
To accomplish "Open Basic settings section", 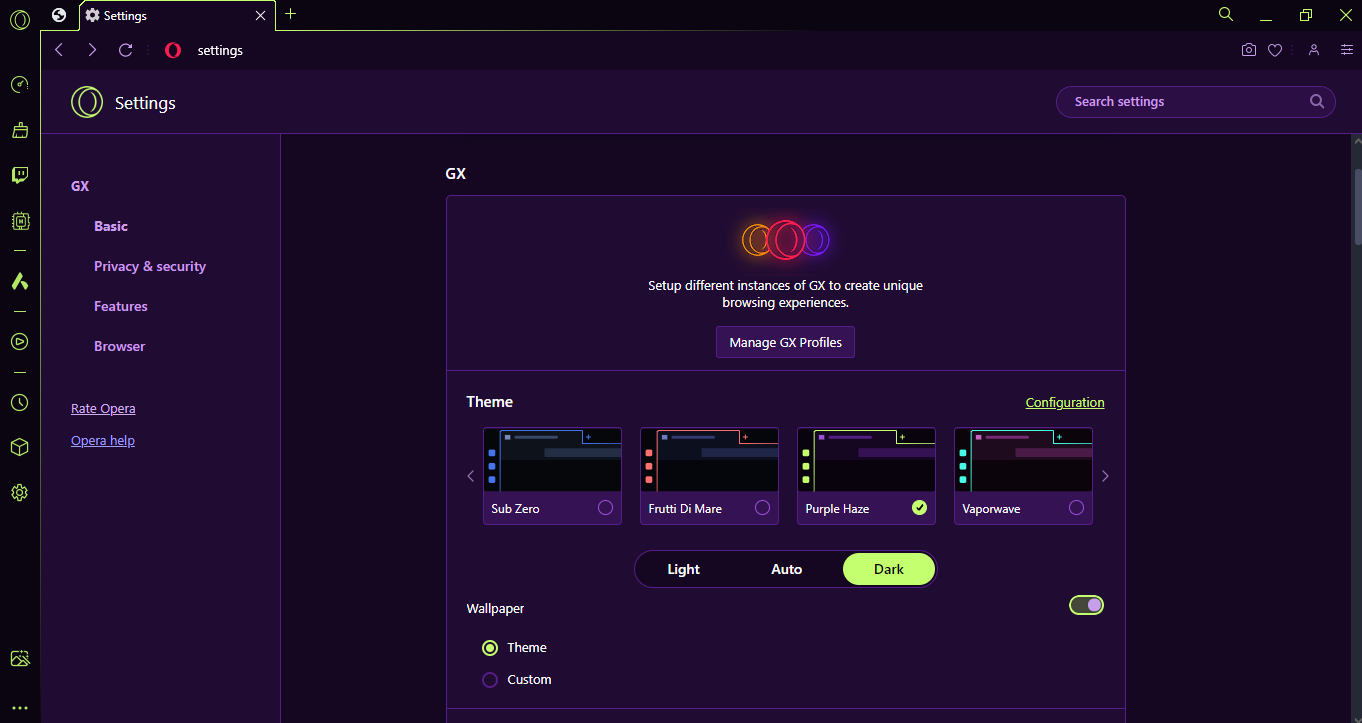I will [x=111, y=226].
